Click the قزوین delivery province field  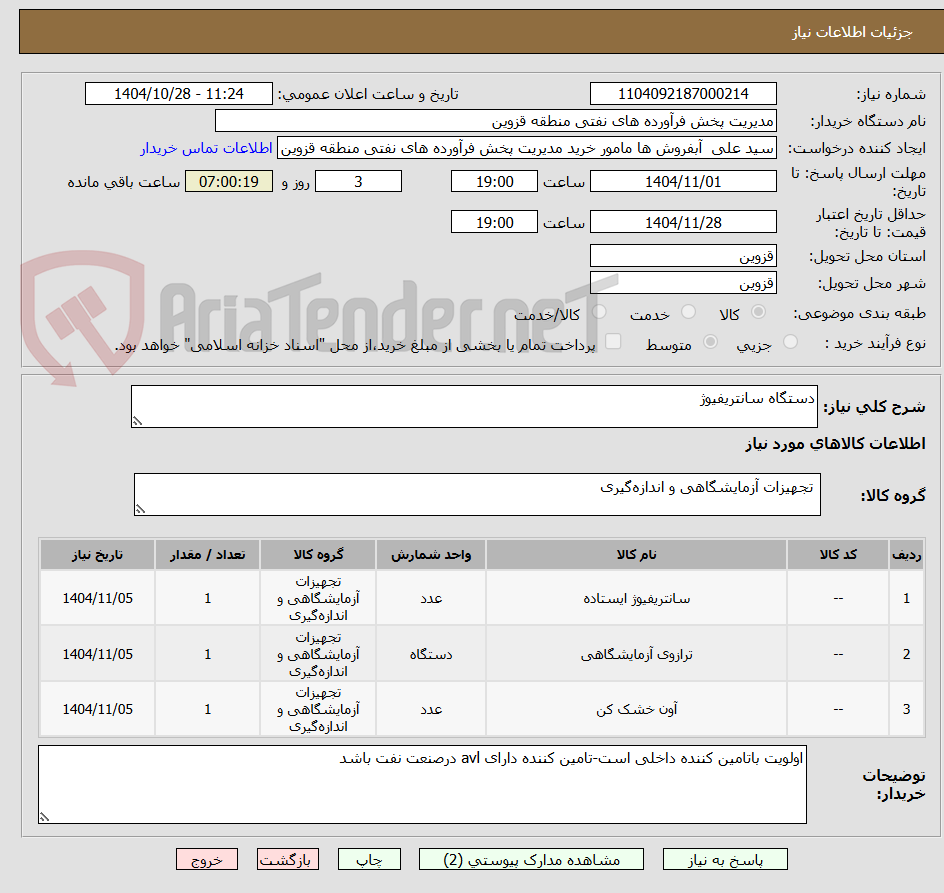click(683, 255)
